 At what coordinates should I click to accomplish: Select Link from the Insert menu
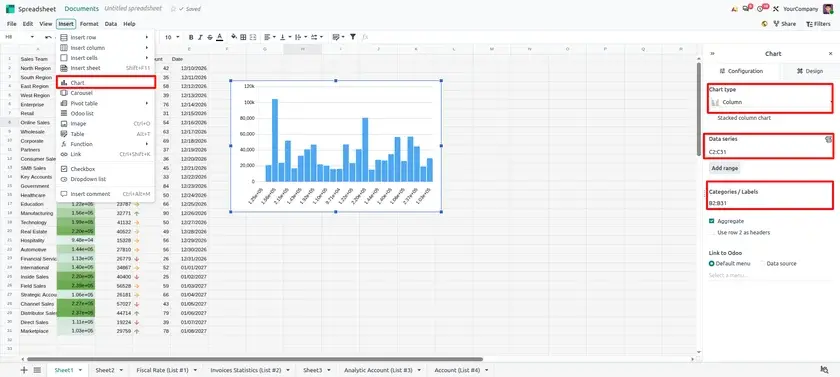(x=106, y=154)
